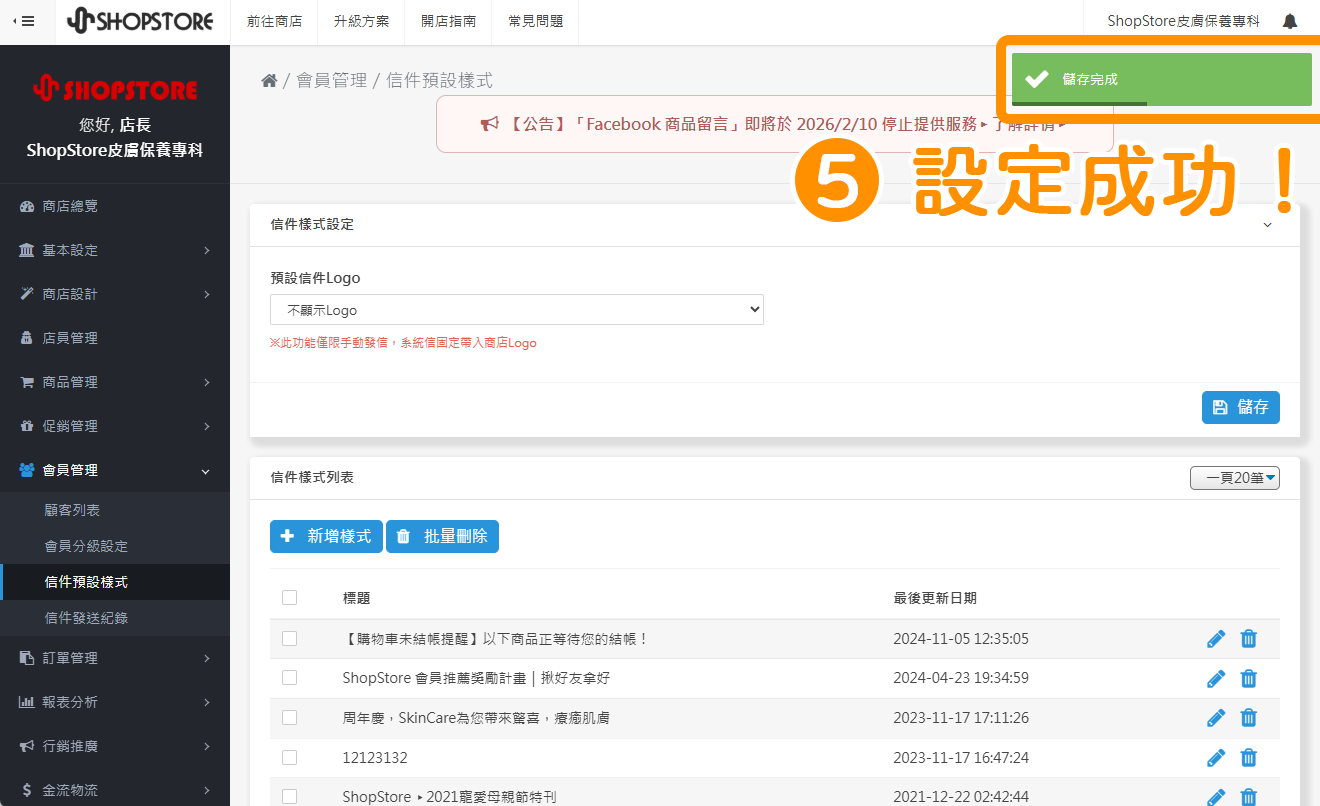
Task: Open the 預設信件Logo dropdown
Action: click(516, 309)
